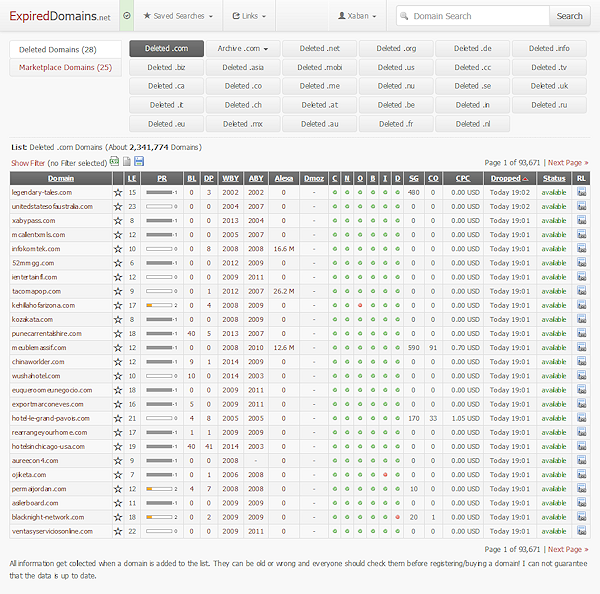Open Deleted Domains (28) section
Viewport: 600px width, 594px height.
coord(65,49)
